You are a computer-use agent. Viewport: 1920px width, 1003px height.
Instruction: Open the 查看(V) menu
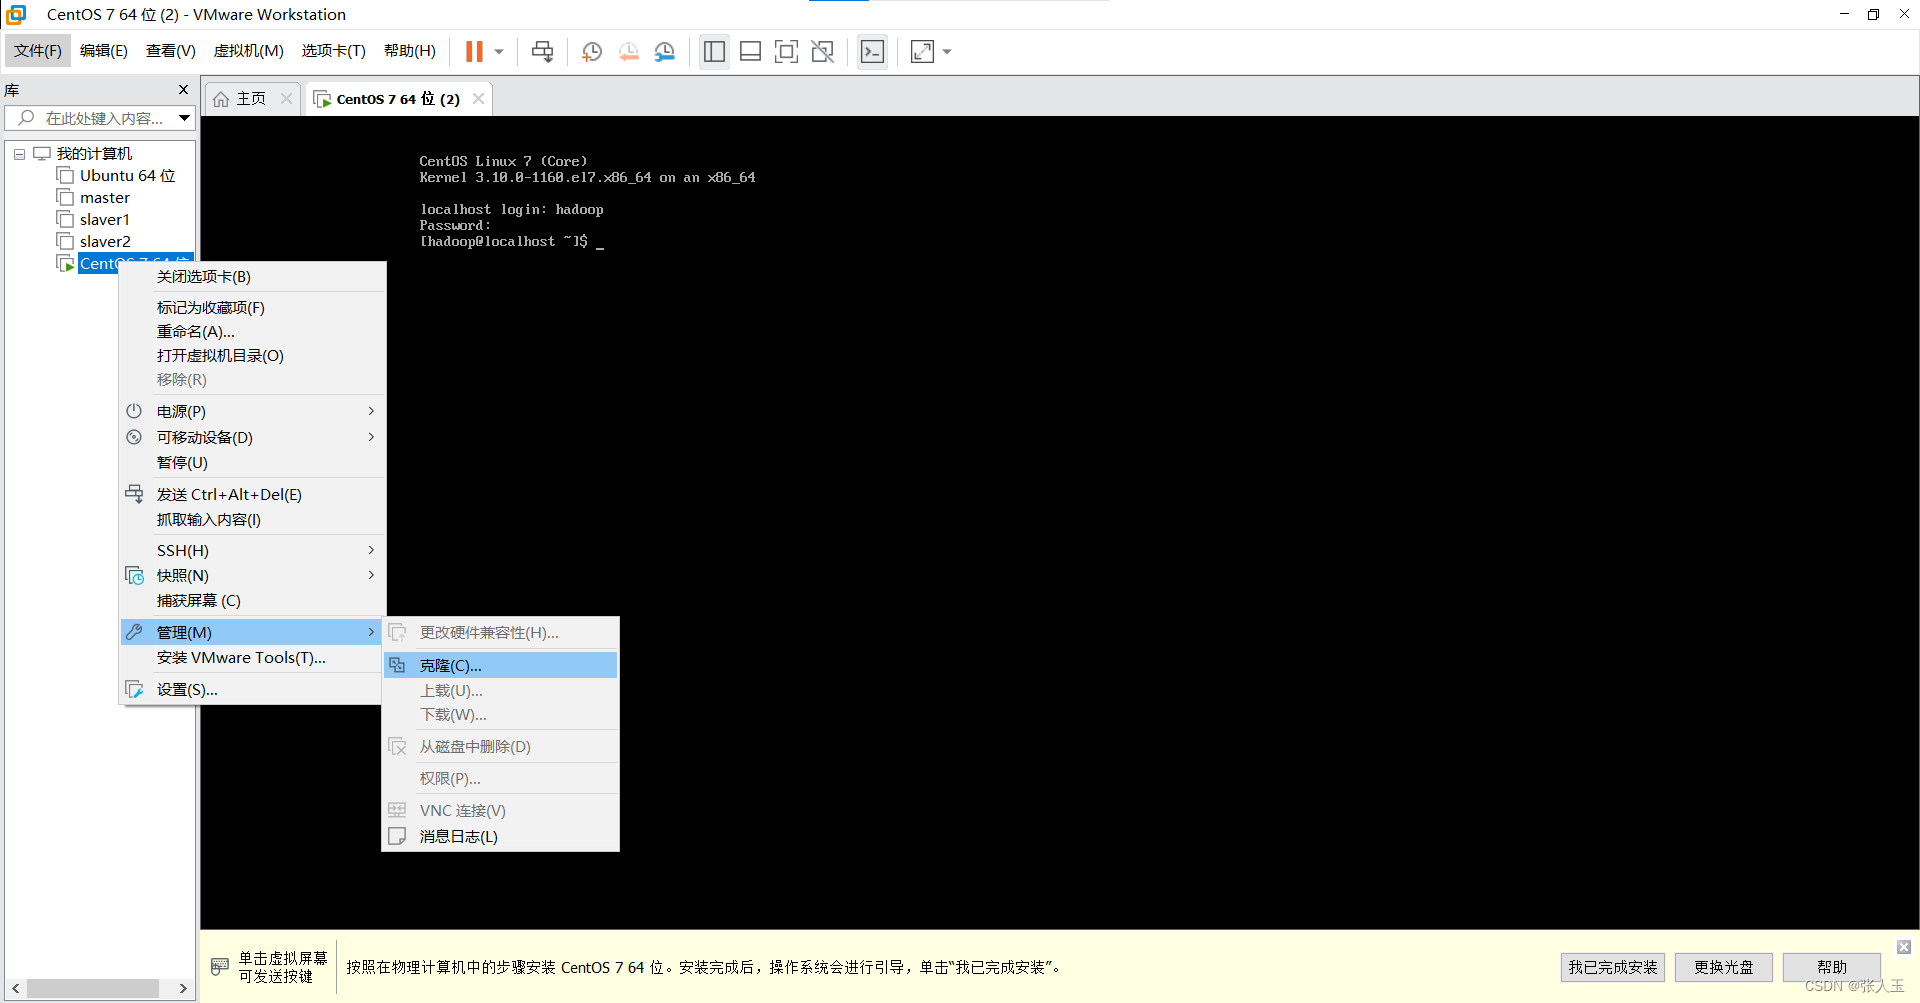coord(171,51)
